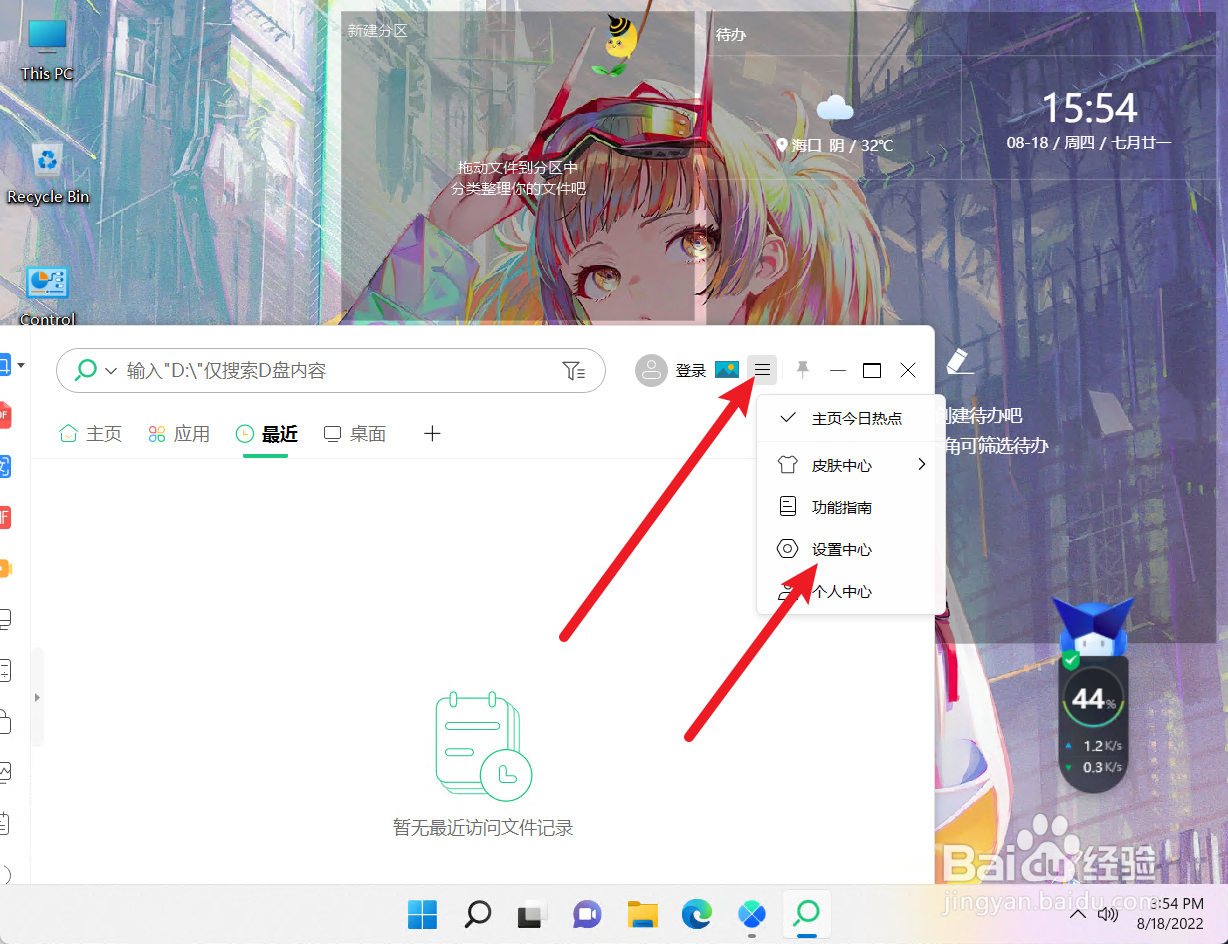This screenshot has height=944, width=1228.
Task: Click the filter icon in search box
Action: (573, 371)
